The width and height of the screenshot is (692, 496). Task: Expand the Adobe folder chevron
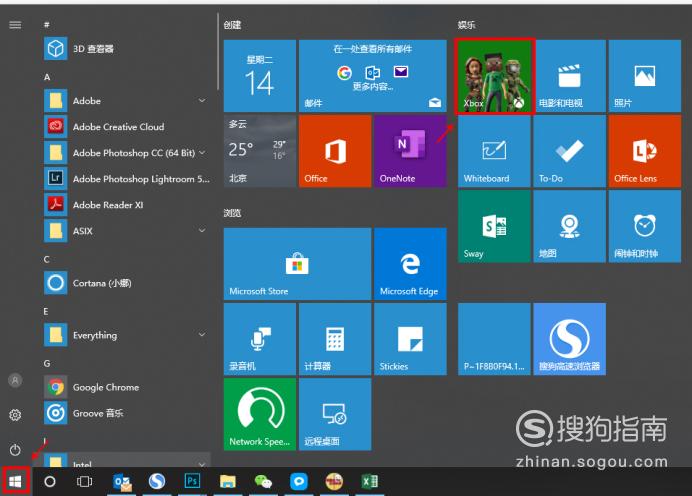[202, 101]
